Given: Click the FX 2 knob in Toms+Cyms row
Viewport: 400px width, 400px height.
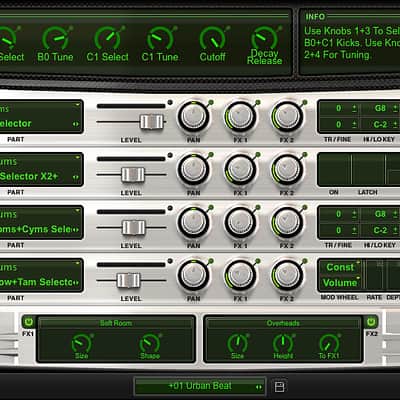Looking at the screenshot, I should point(287,223).
